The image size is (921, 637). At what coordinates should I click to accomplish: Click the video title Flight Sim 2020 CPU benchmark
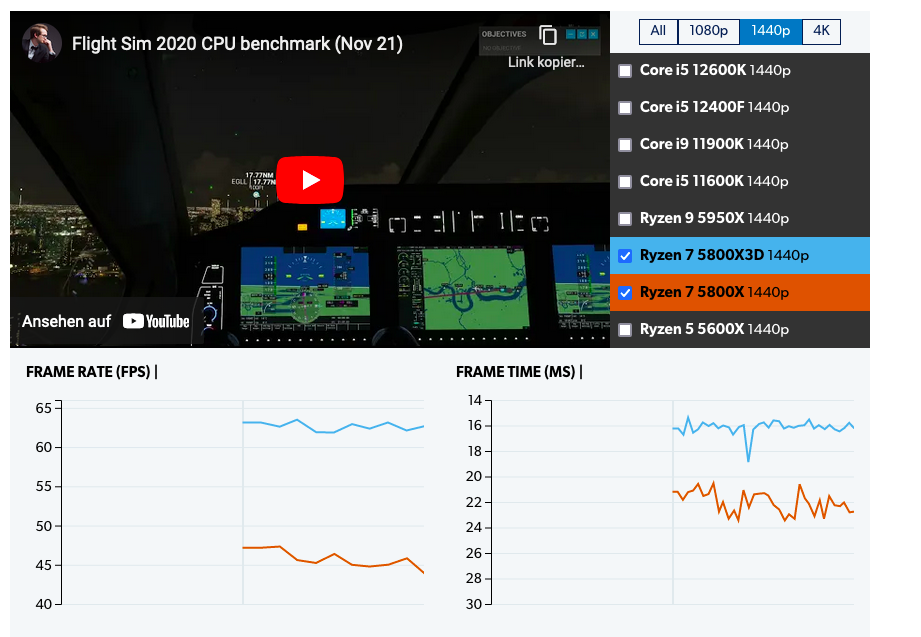click(237, 43)
